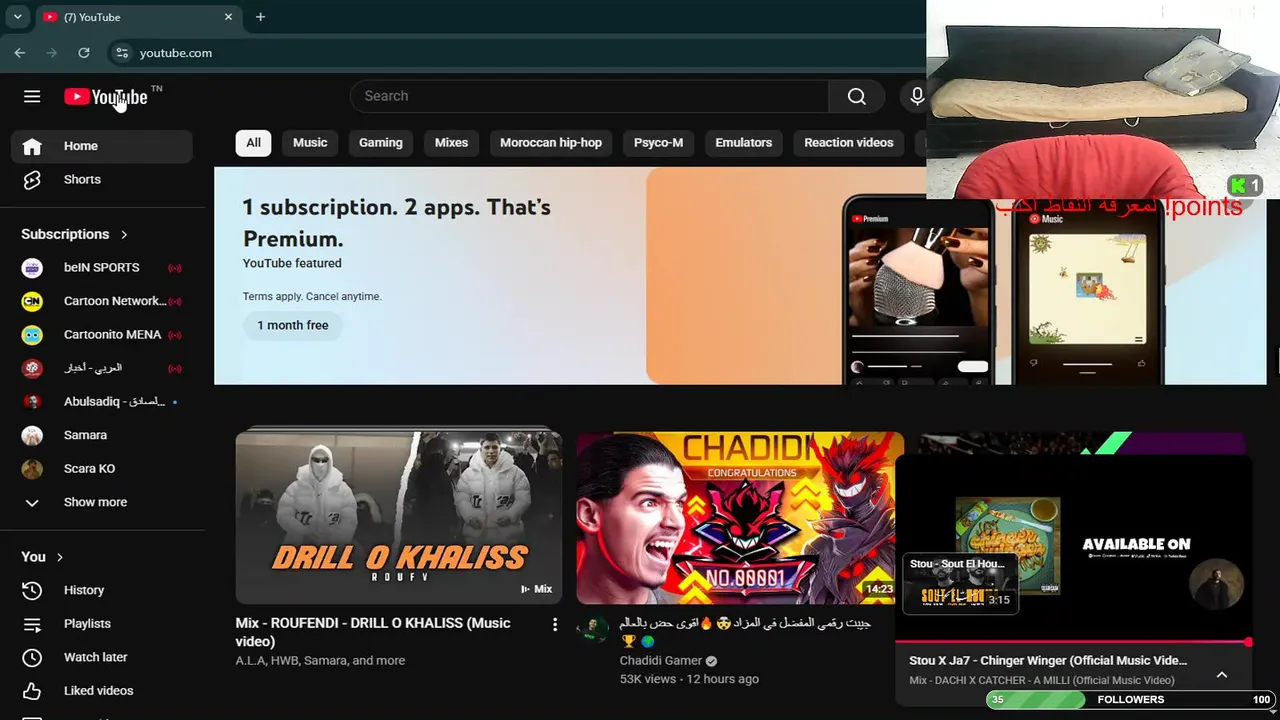Select the Psyco-M filter chip

658,143
